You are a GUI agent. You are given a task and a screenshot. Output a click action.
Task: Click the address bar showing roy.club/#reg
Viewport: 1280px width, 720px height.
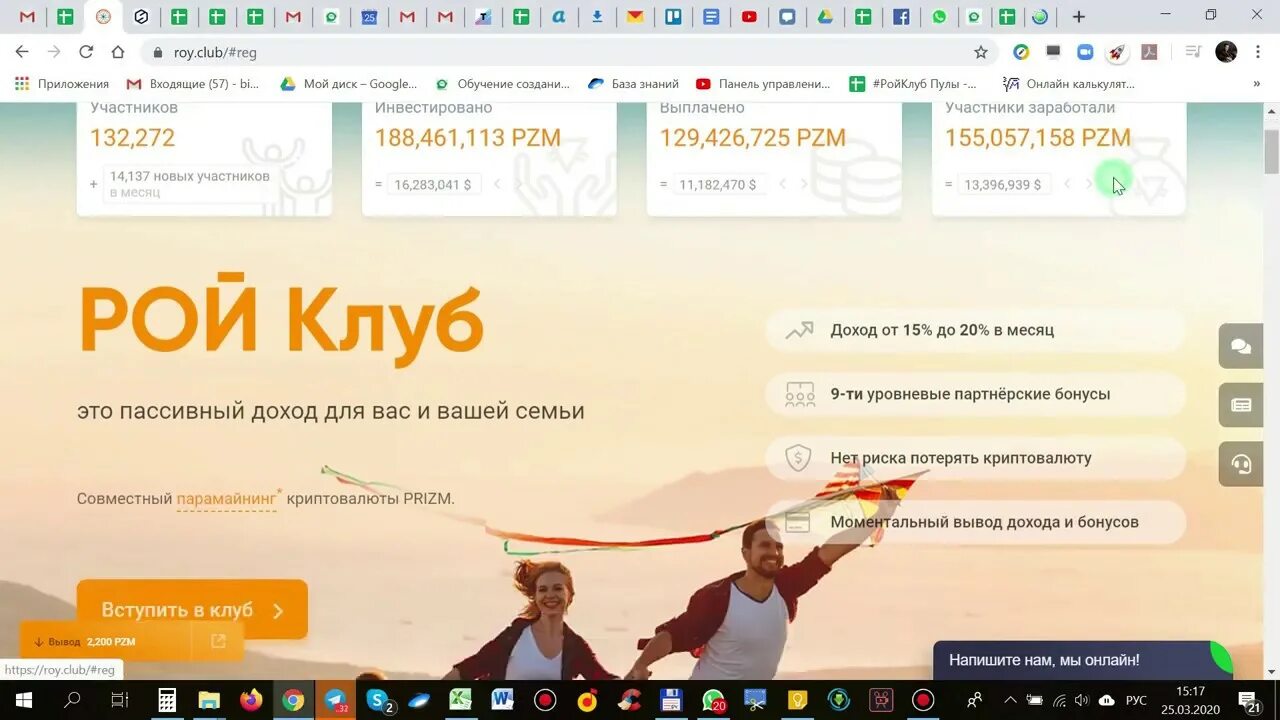tap(560, 52)
